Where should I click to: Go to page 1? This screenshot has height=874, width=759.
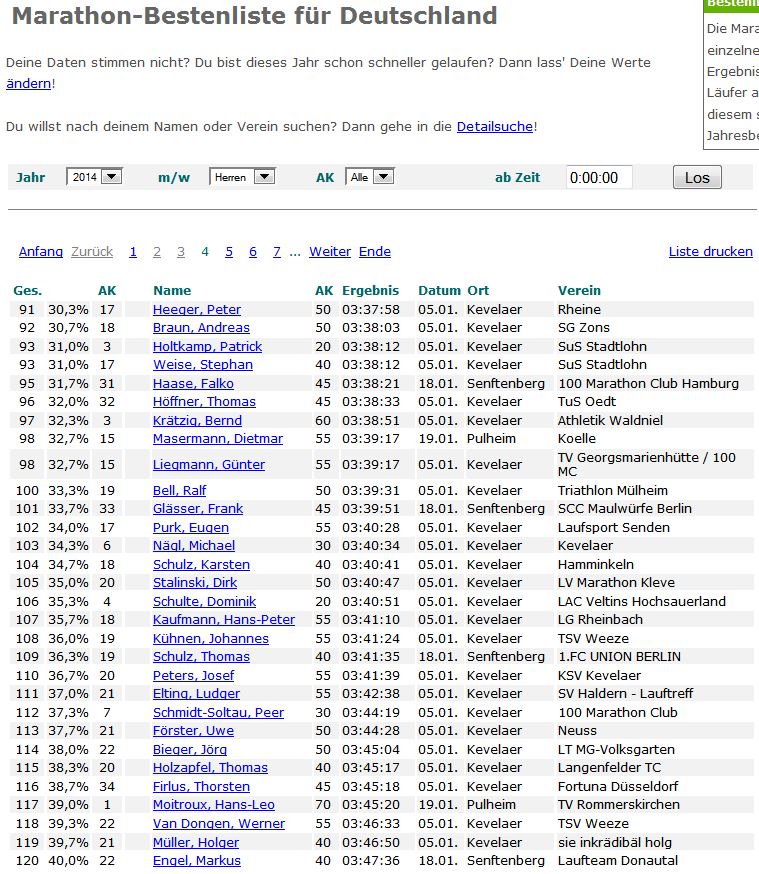(133, 251)
